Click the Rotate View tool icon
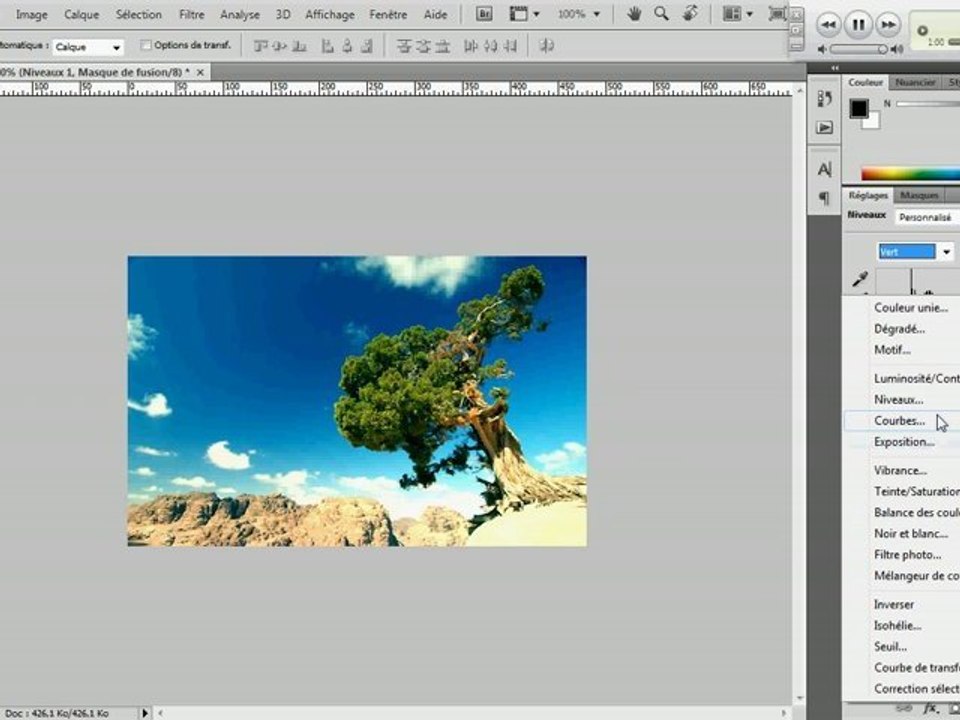Screen dimensions: 960x720 [x=691, y=13]
